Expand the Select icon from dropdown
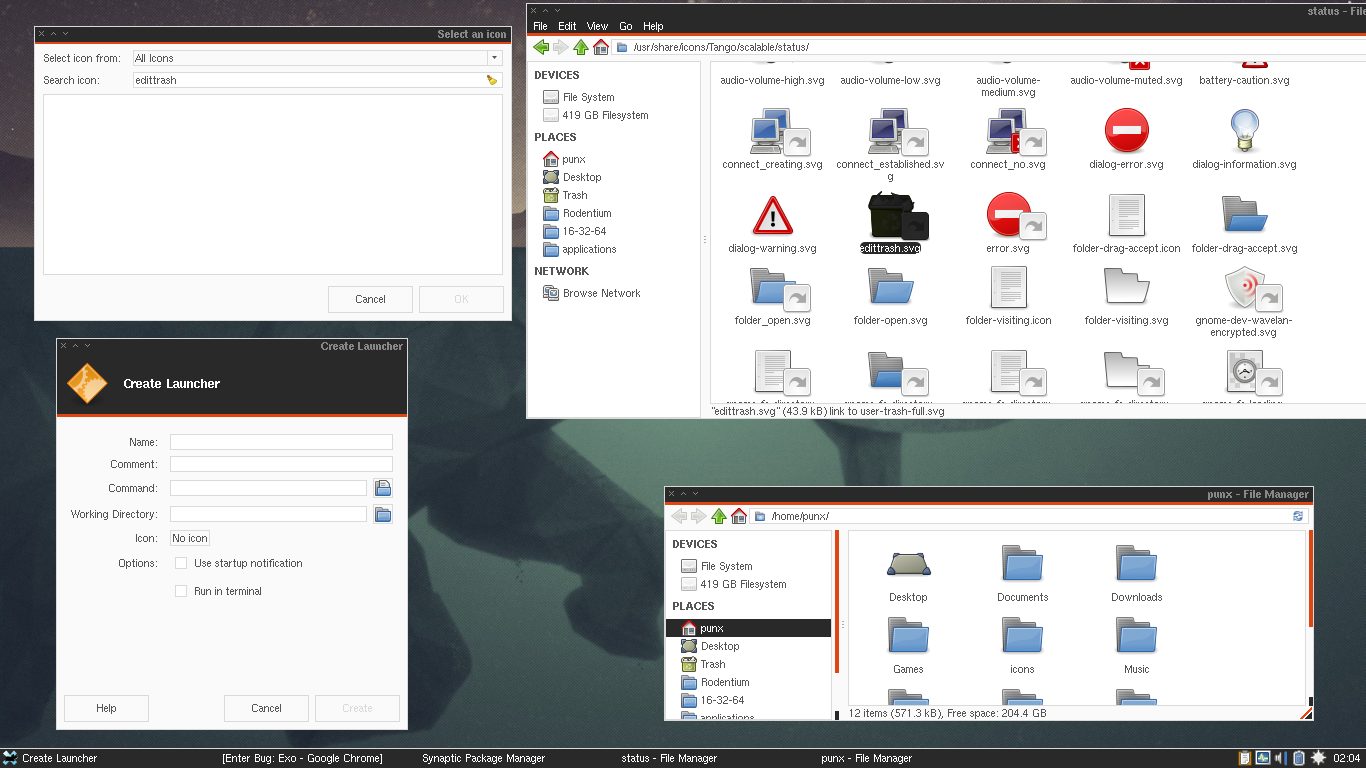 [x=494, y=58]
